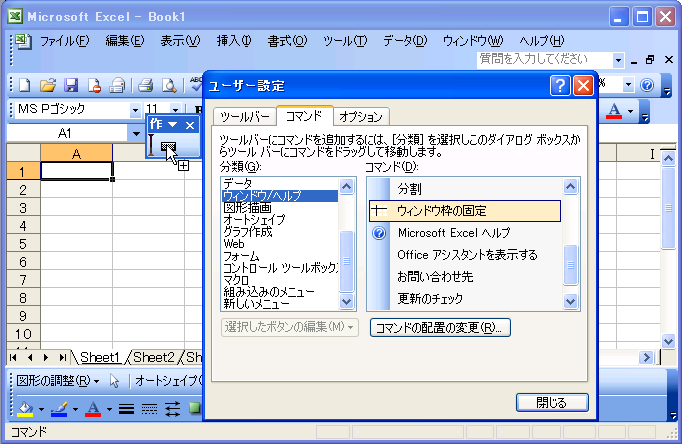Open the ファイル(F) menu
Screen dimensions: 682x444
(64, 41)
